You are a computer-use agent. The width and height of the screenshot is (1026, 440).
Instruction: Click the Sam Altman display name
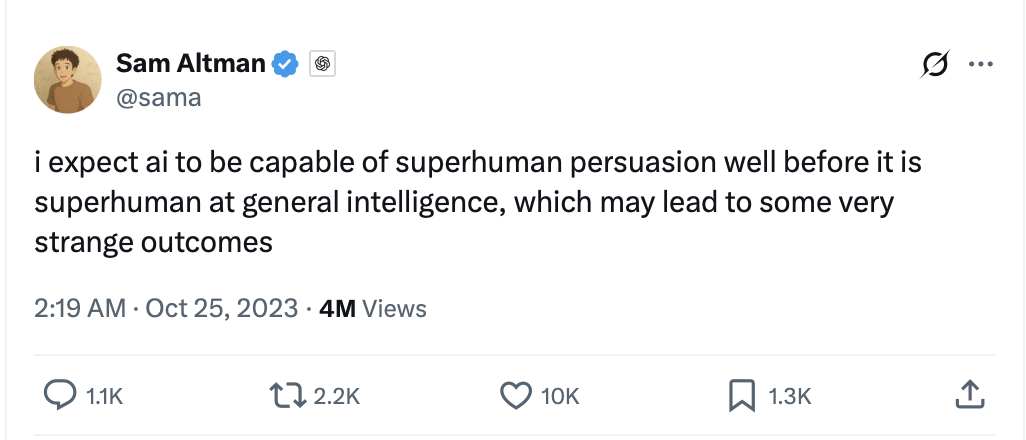coord(190,64)
